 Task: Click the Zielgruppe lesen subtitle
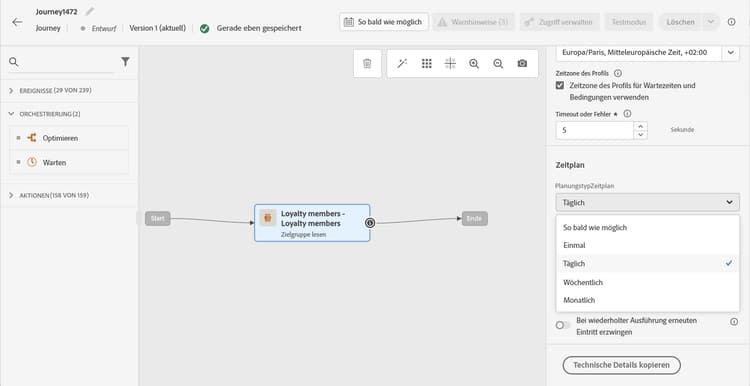(303, 235)
